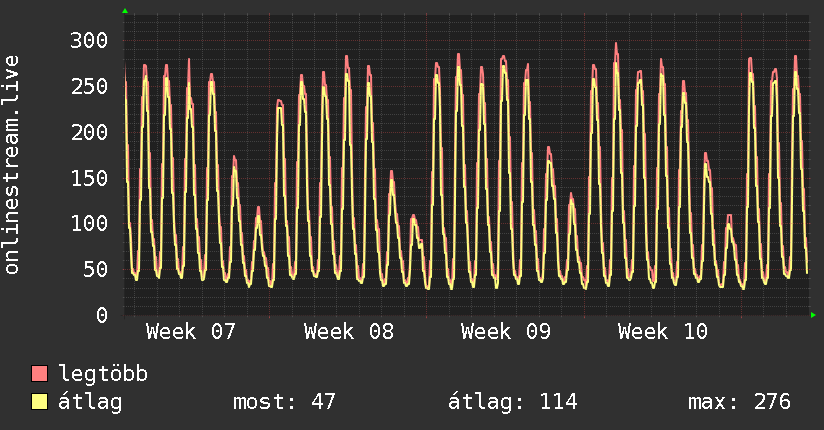This screenshot has width=824, height=430.
Task: Select the 'max: 276' statistic
Action: [x=739, y=402]
